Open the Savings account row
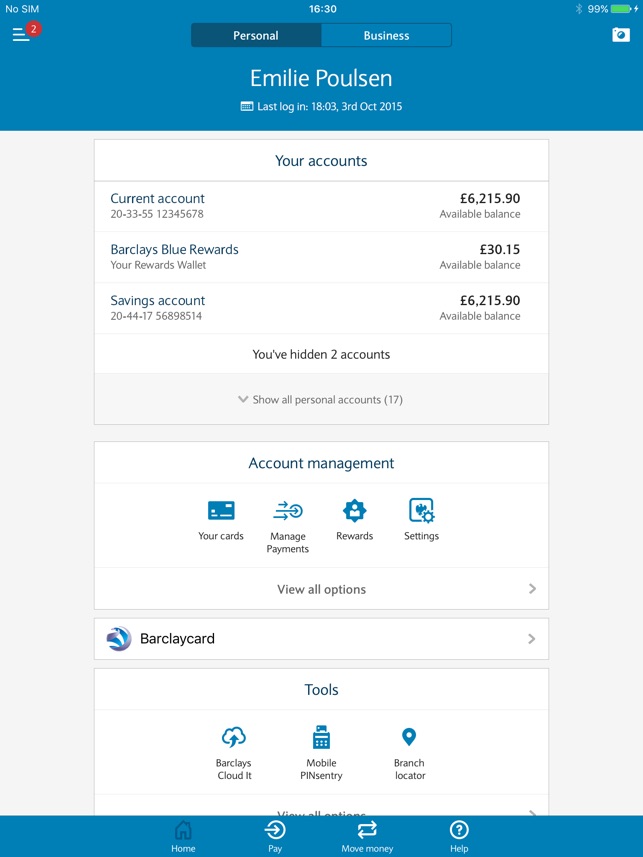The width and height of the screenshot is (643, 857). pyautogui.click(x=321, y=308)
